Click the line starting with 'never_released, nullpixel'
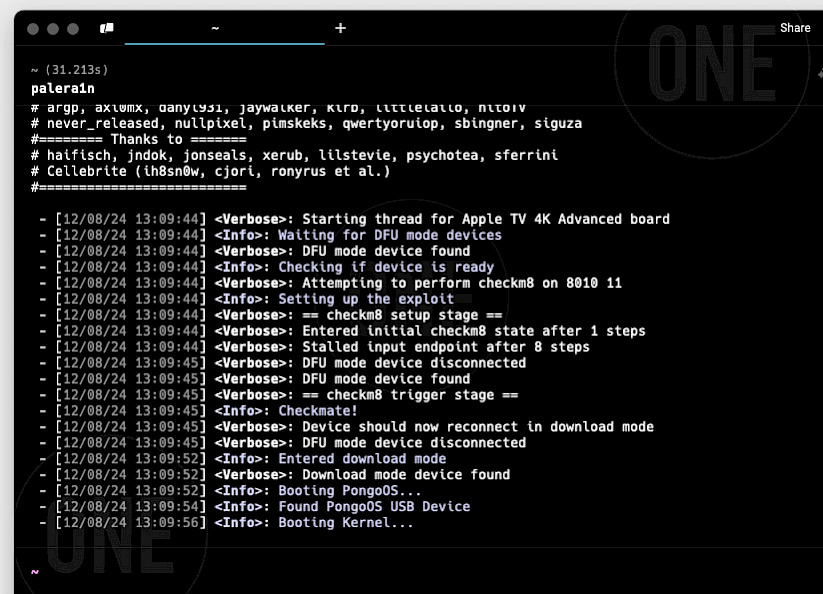 307,124
